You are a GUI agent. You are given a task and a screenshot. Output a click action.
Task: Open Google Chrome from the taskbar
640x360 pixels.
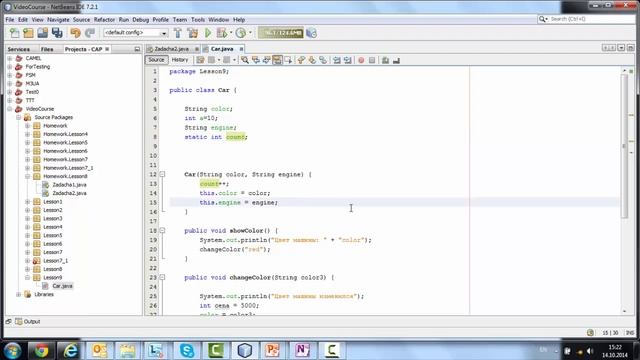click(41, 350)
